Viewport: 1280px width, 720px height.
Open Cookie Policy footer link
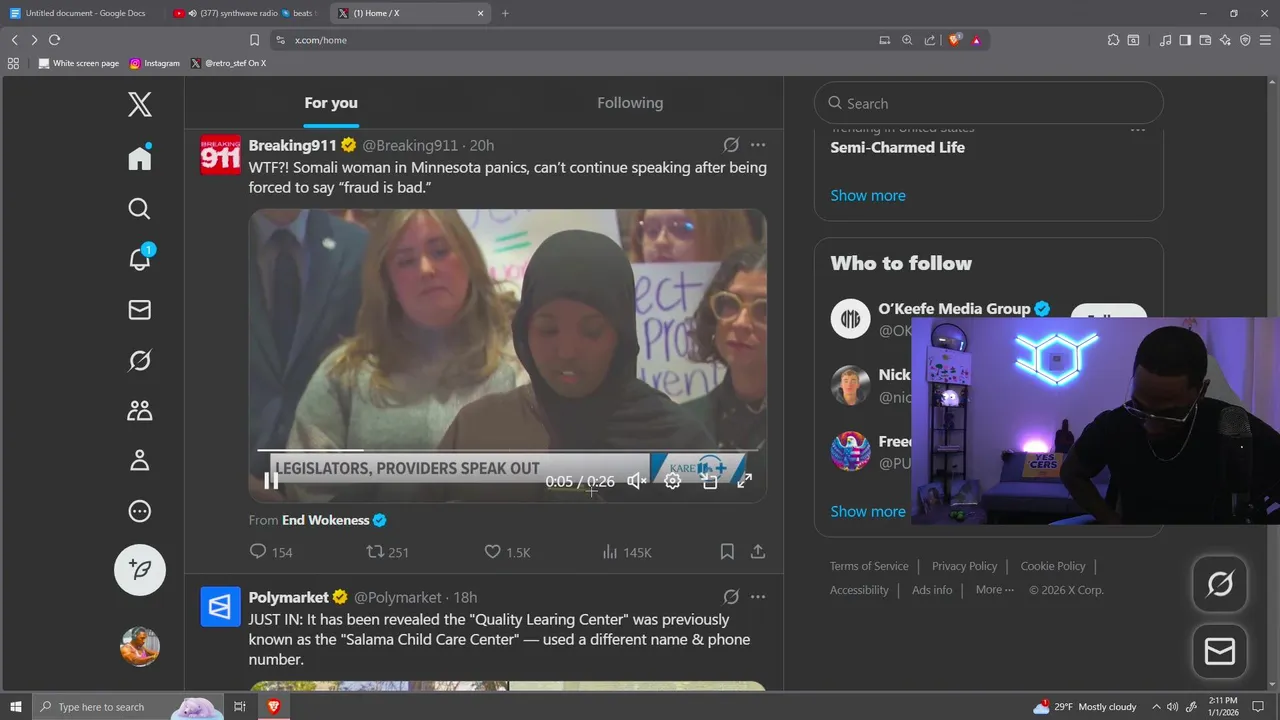[1053, 566]
